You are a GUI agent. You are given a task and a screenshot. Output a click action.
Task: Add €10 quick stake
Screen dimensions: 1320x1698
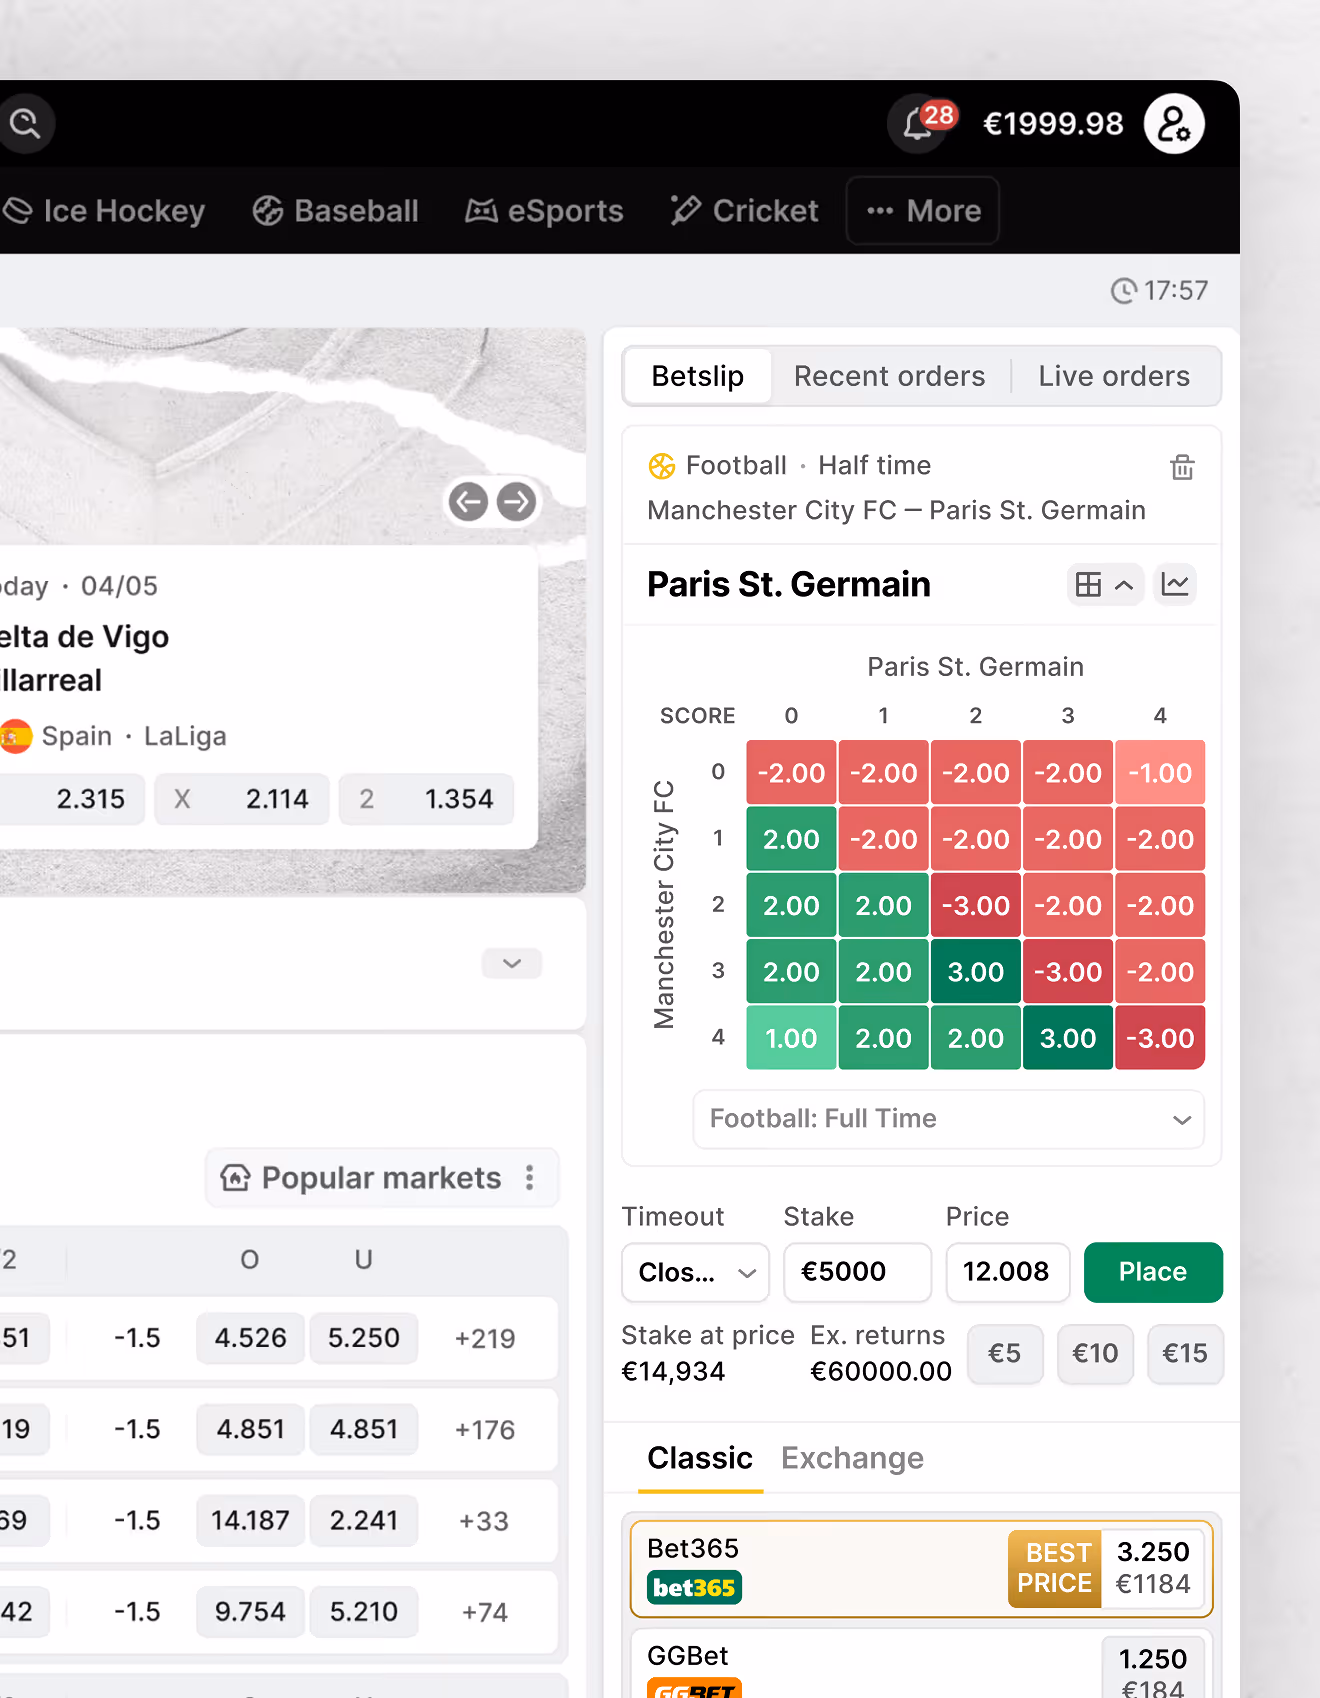coord(1095,1354)
